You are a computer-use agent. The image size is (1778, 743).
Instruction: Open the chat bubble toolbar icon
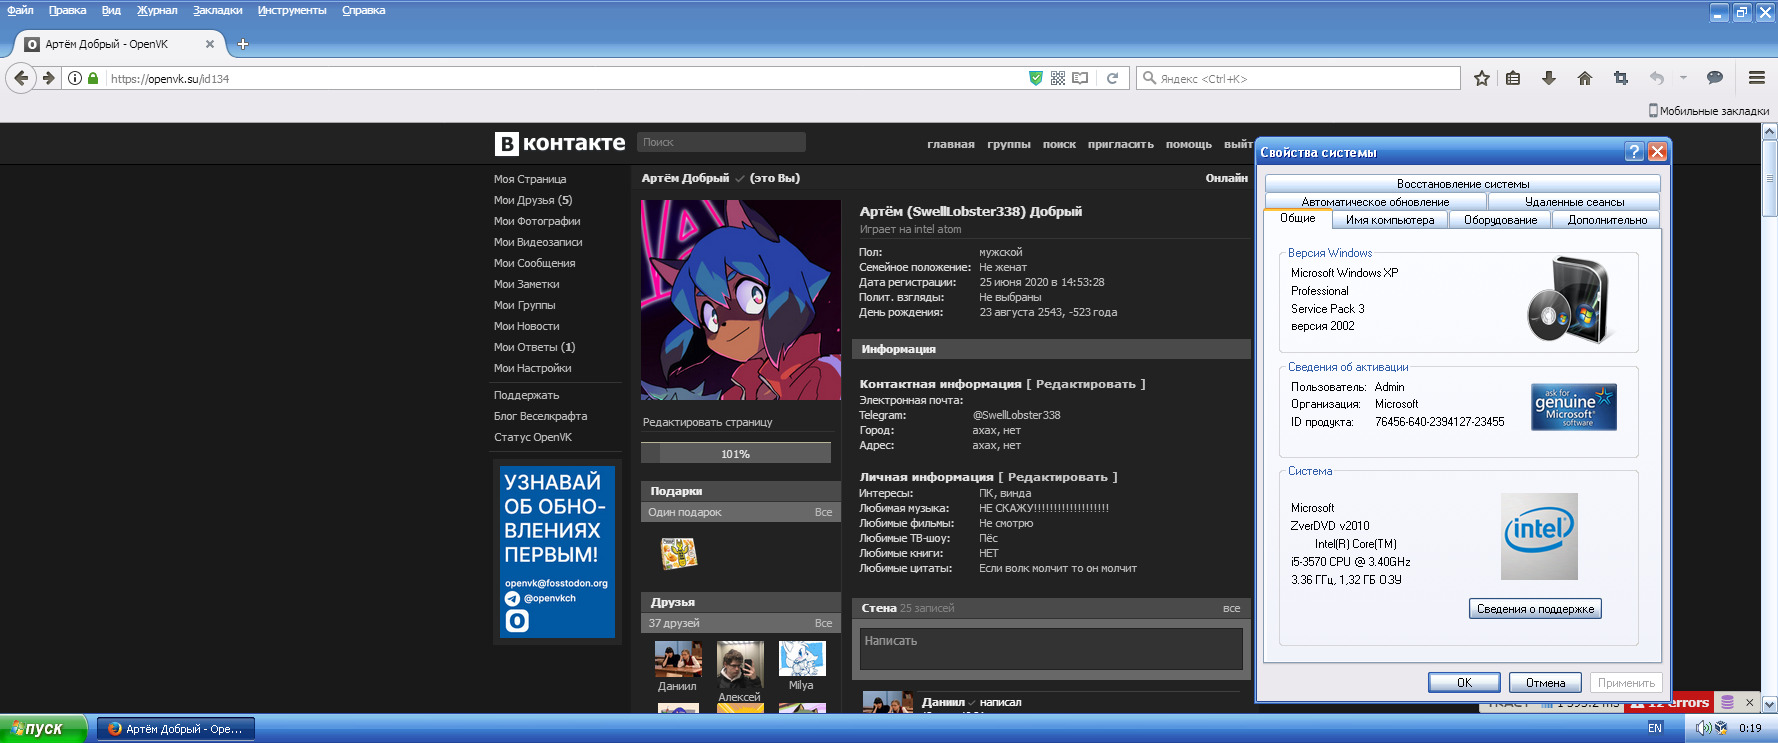click(x=1715, y=78)
